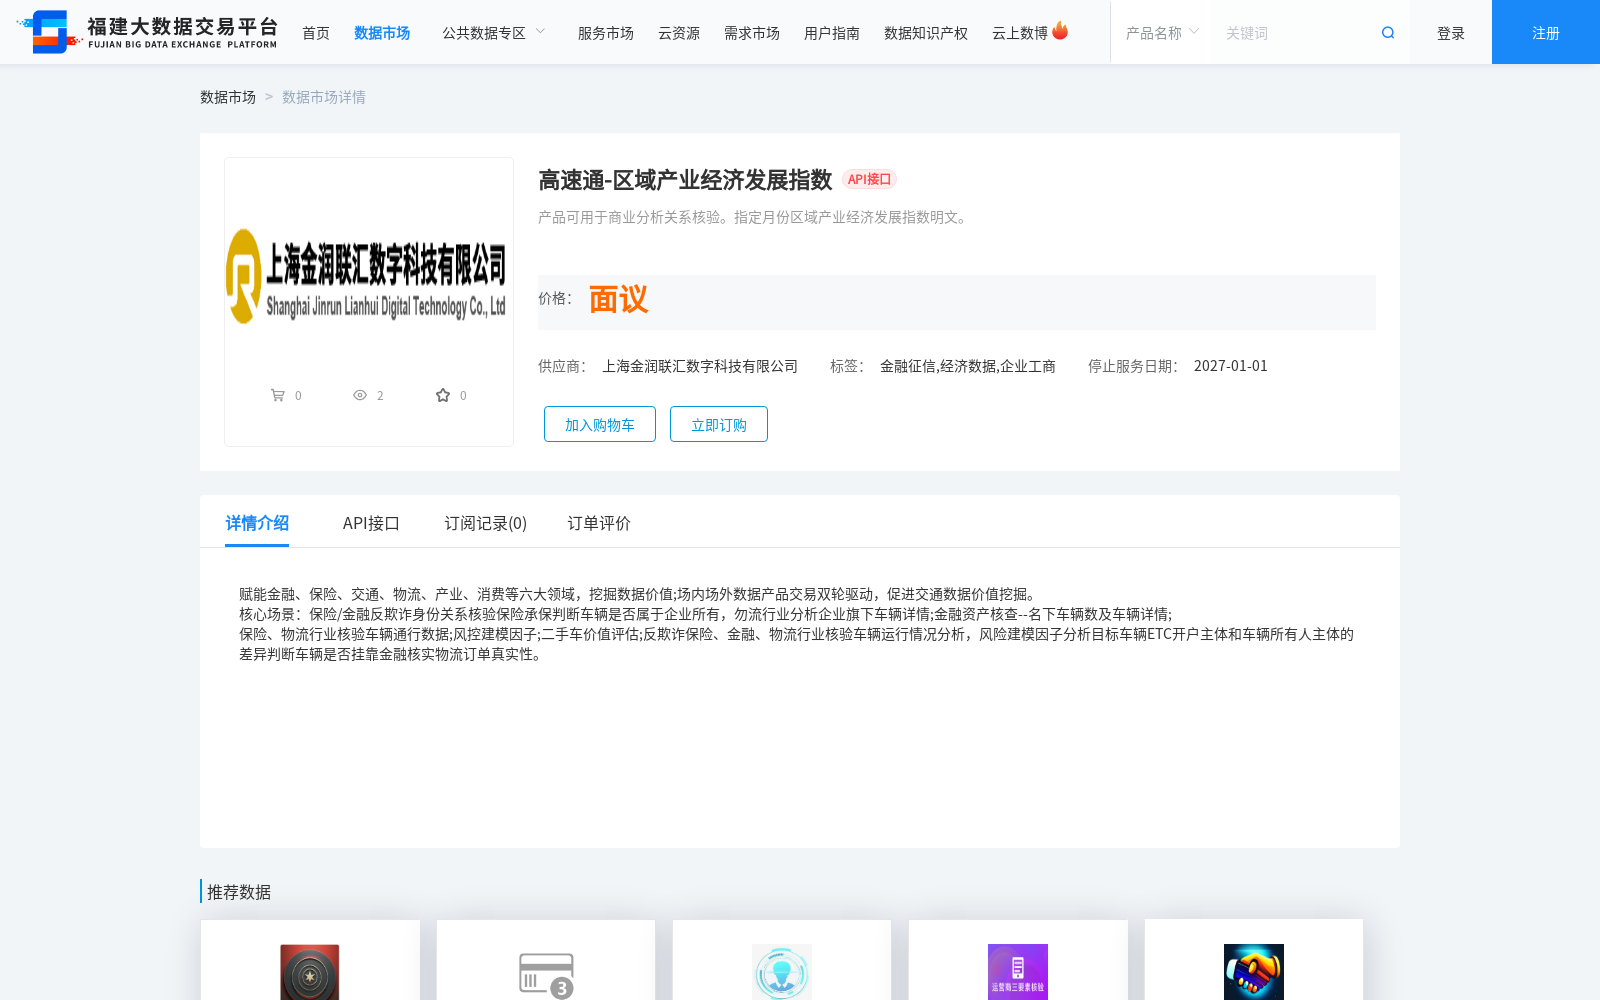
Task: Expand the 公共数据专区 dropdown menu
Action: coord(494,33)
